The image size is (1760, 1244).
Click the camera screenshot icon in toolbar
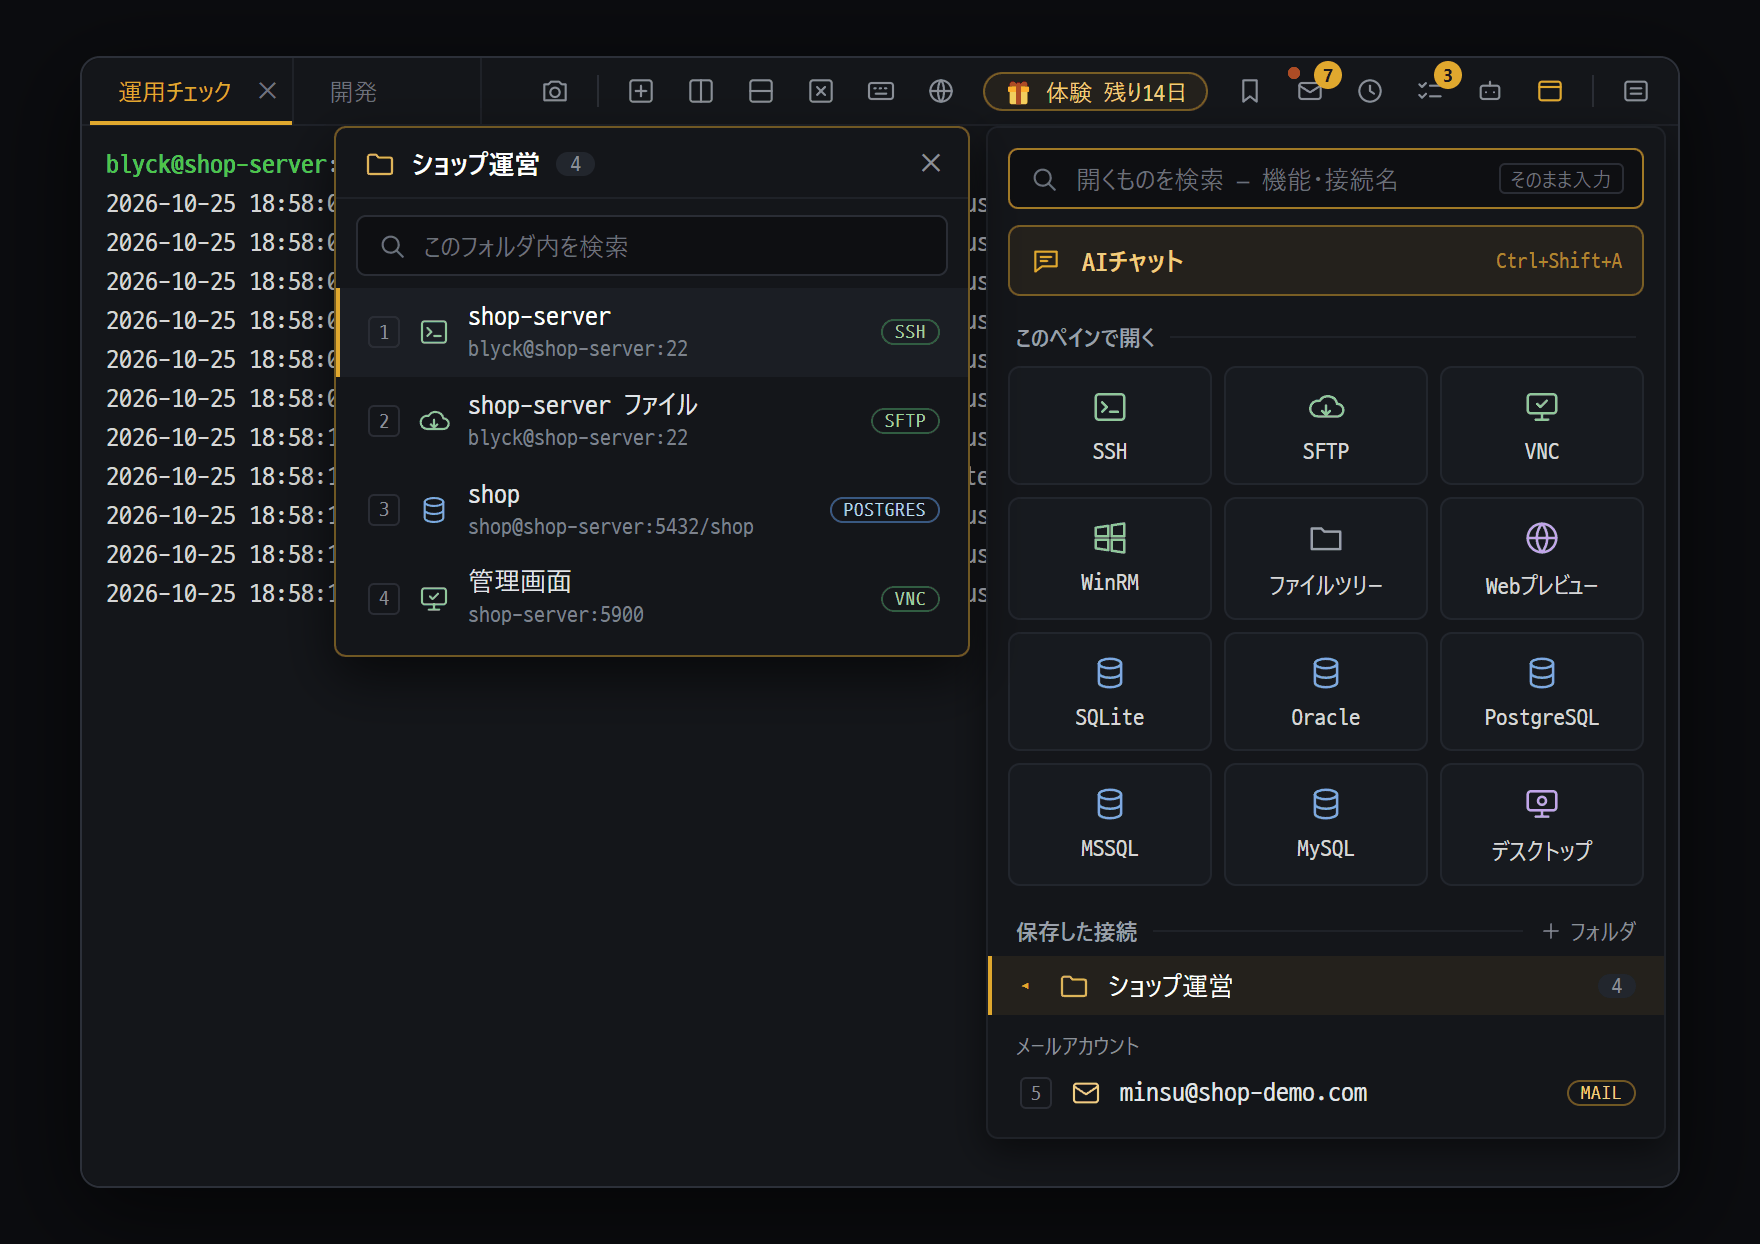click(x=555, y=92)
